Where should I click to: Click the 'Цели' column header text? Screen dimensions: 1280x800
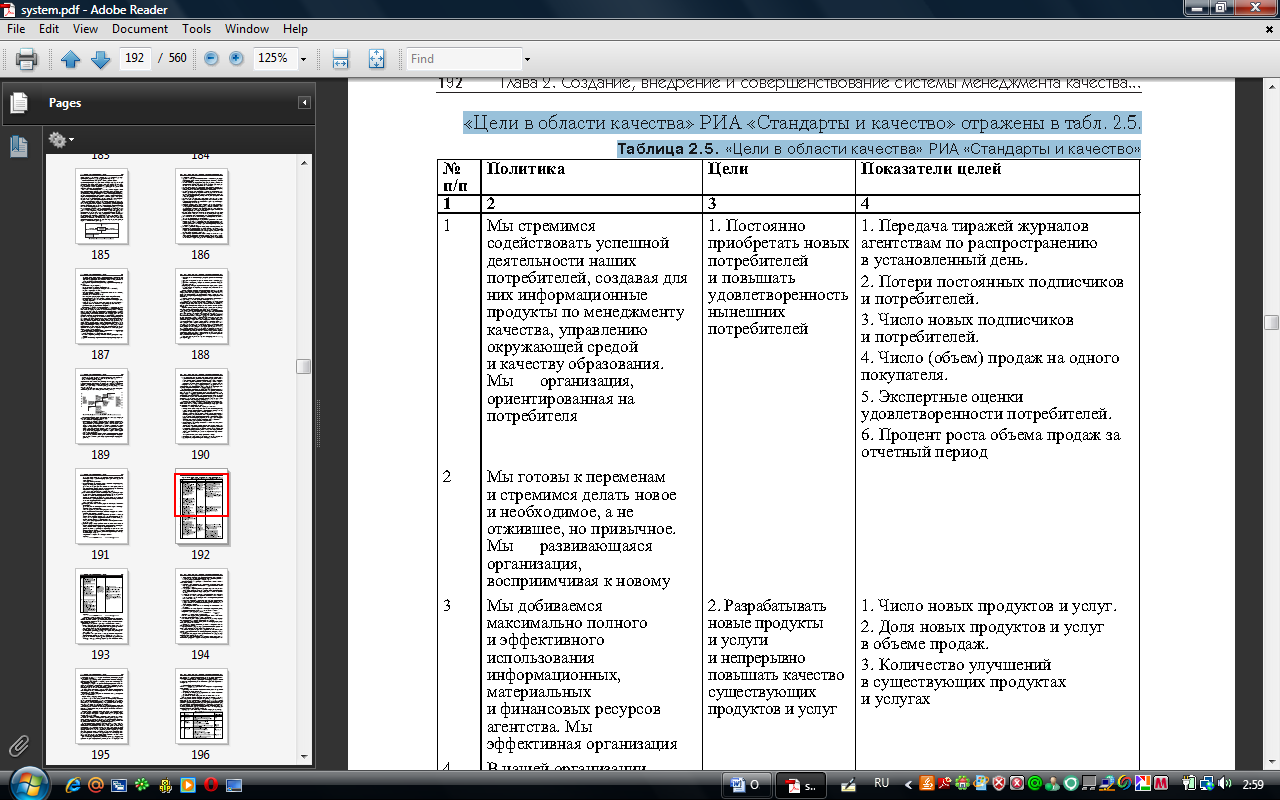728,169
